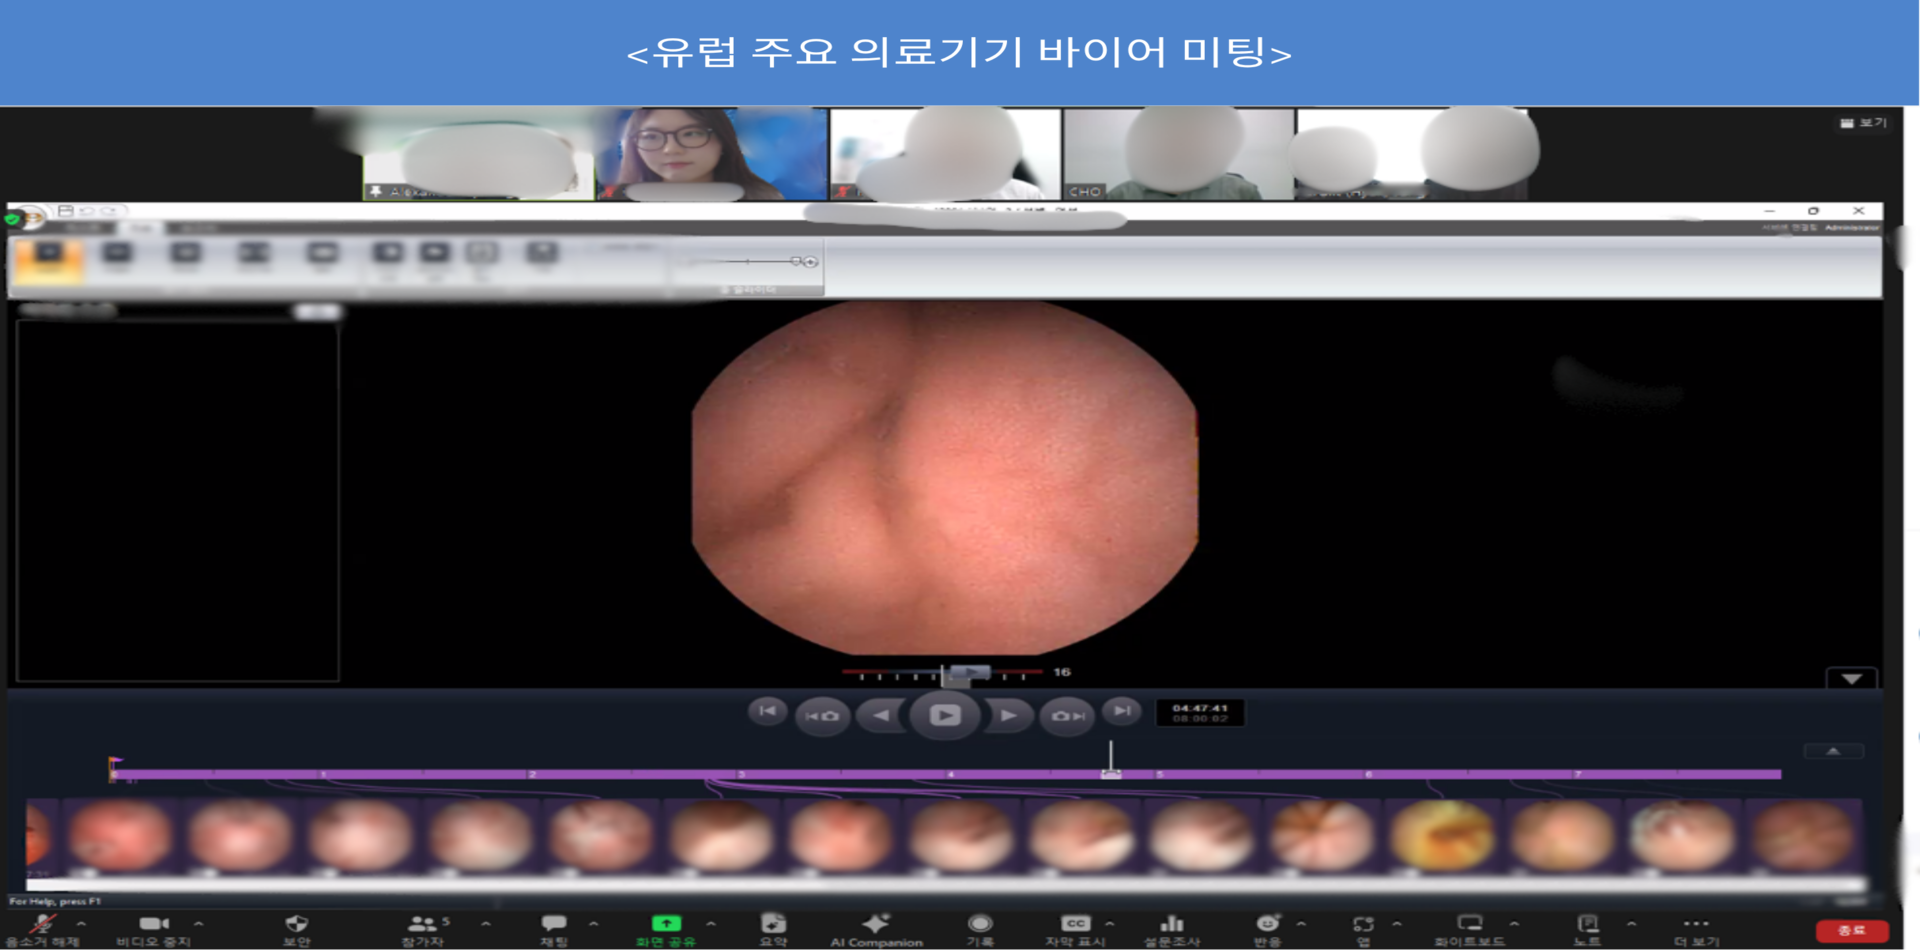Expand caret beside 반응 reactions

[x=1301, y=924]
